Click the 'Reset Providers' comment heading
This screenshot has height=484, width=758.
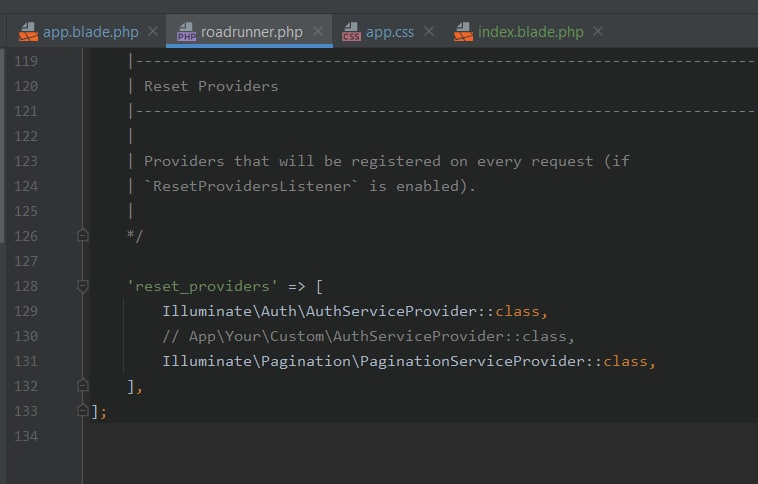coord(211,87)
